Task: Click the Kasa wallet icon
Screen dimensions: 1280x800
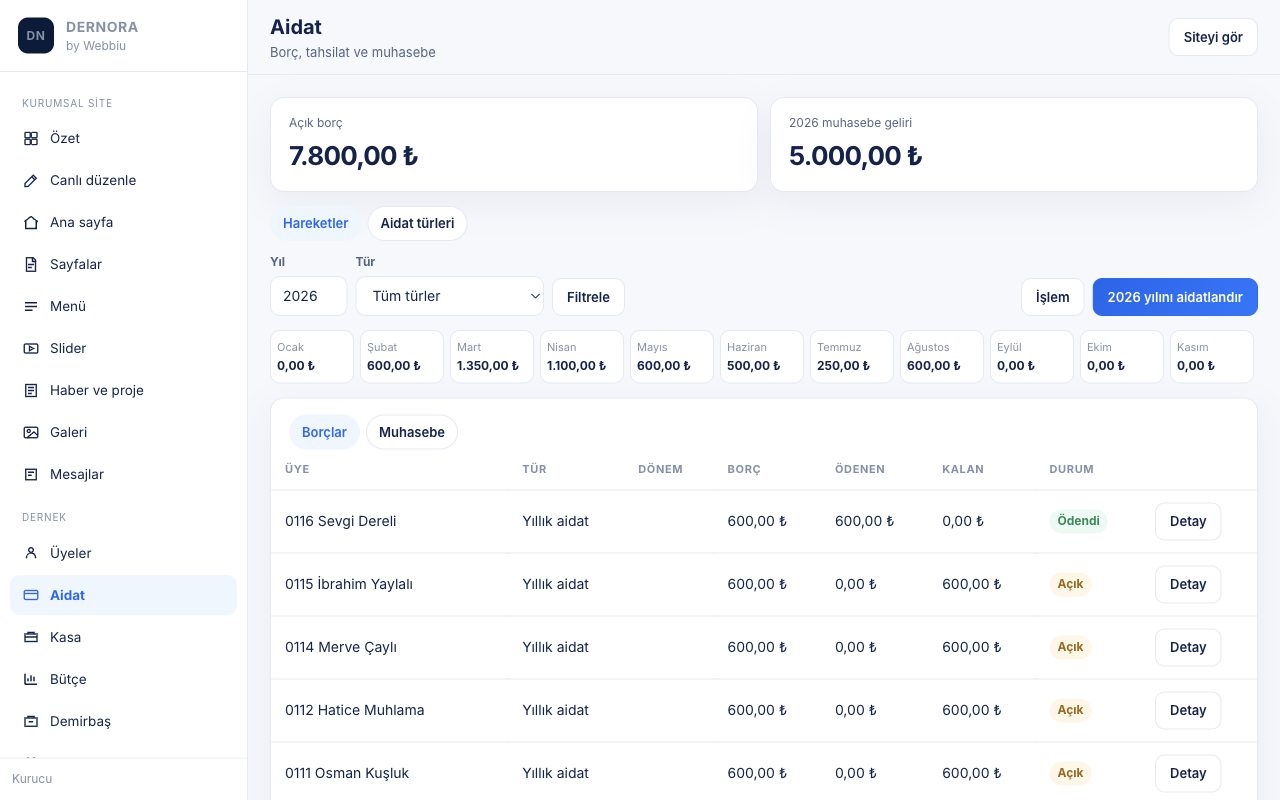Action: point(31,637)
